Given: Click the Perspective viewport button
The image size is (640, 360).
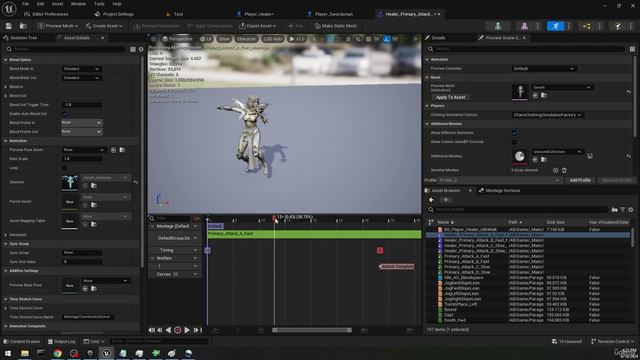Looking at the screenshot, I should 177,39.
